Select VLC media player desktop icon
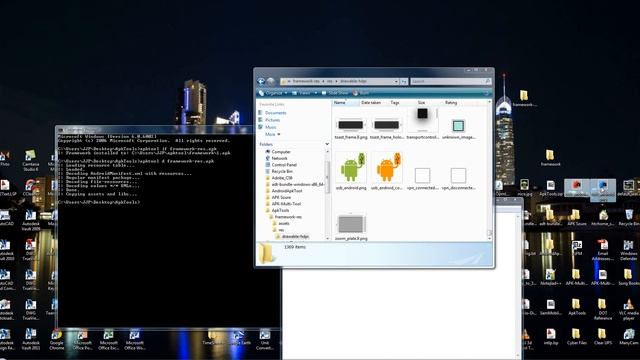Screen dimensions: 640x360 pos(629,309)
